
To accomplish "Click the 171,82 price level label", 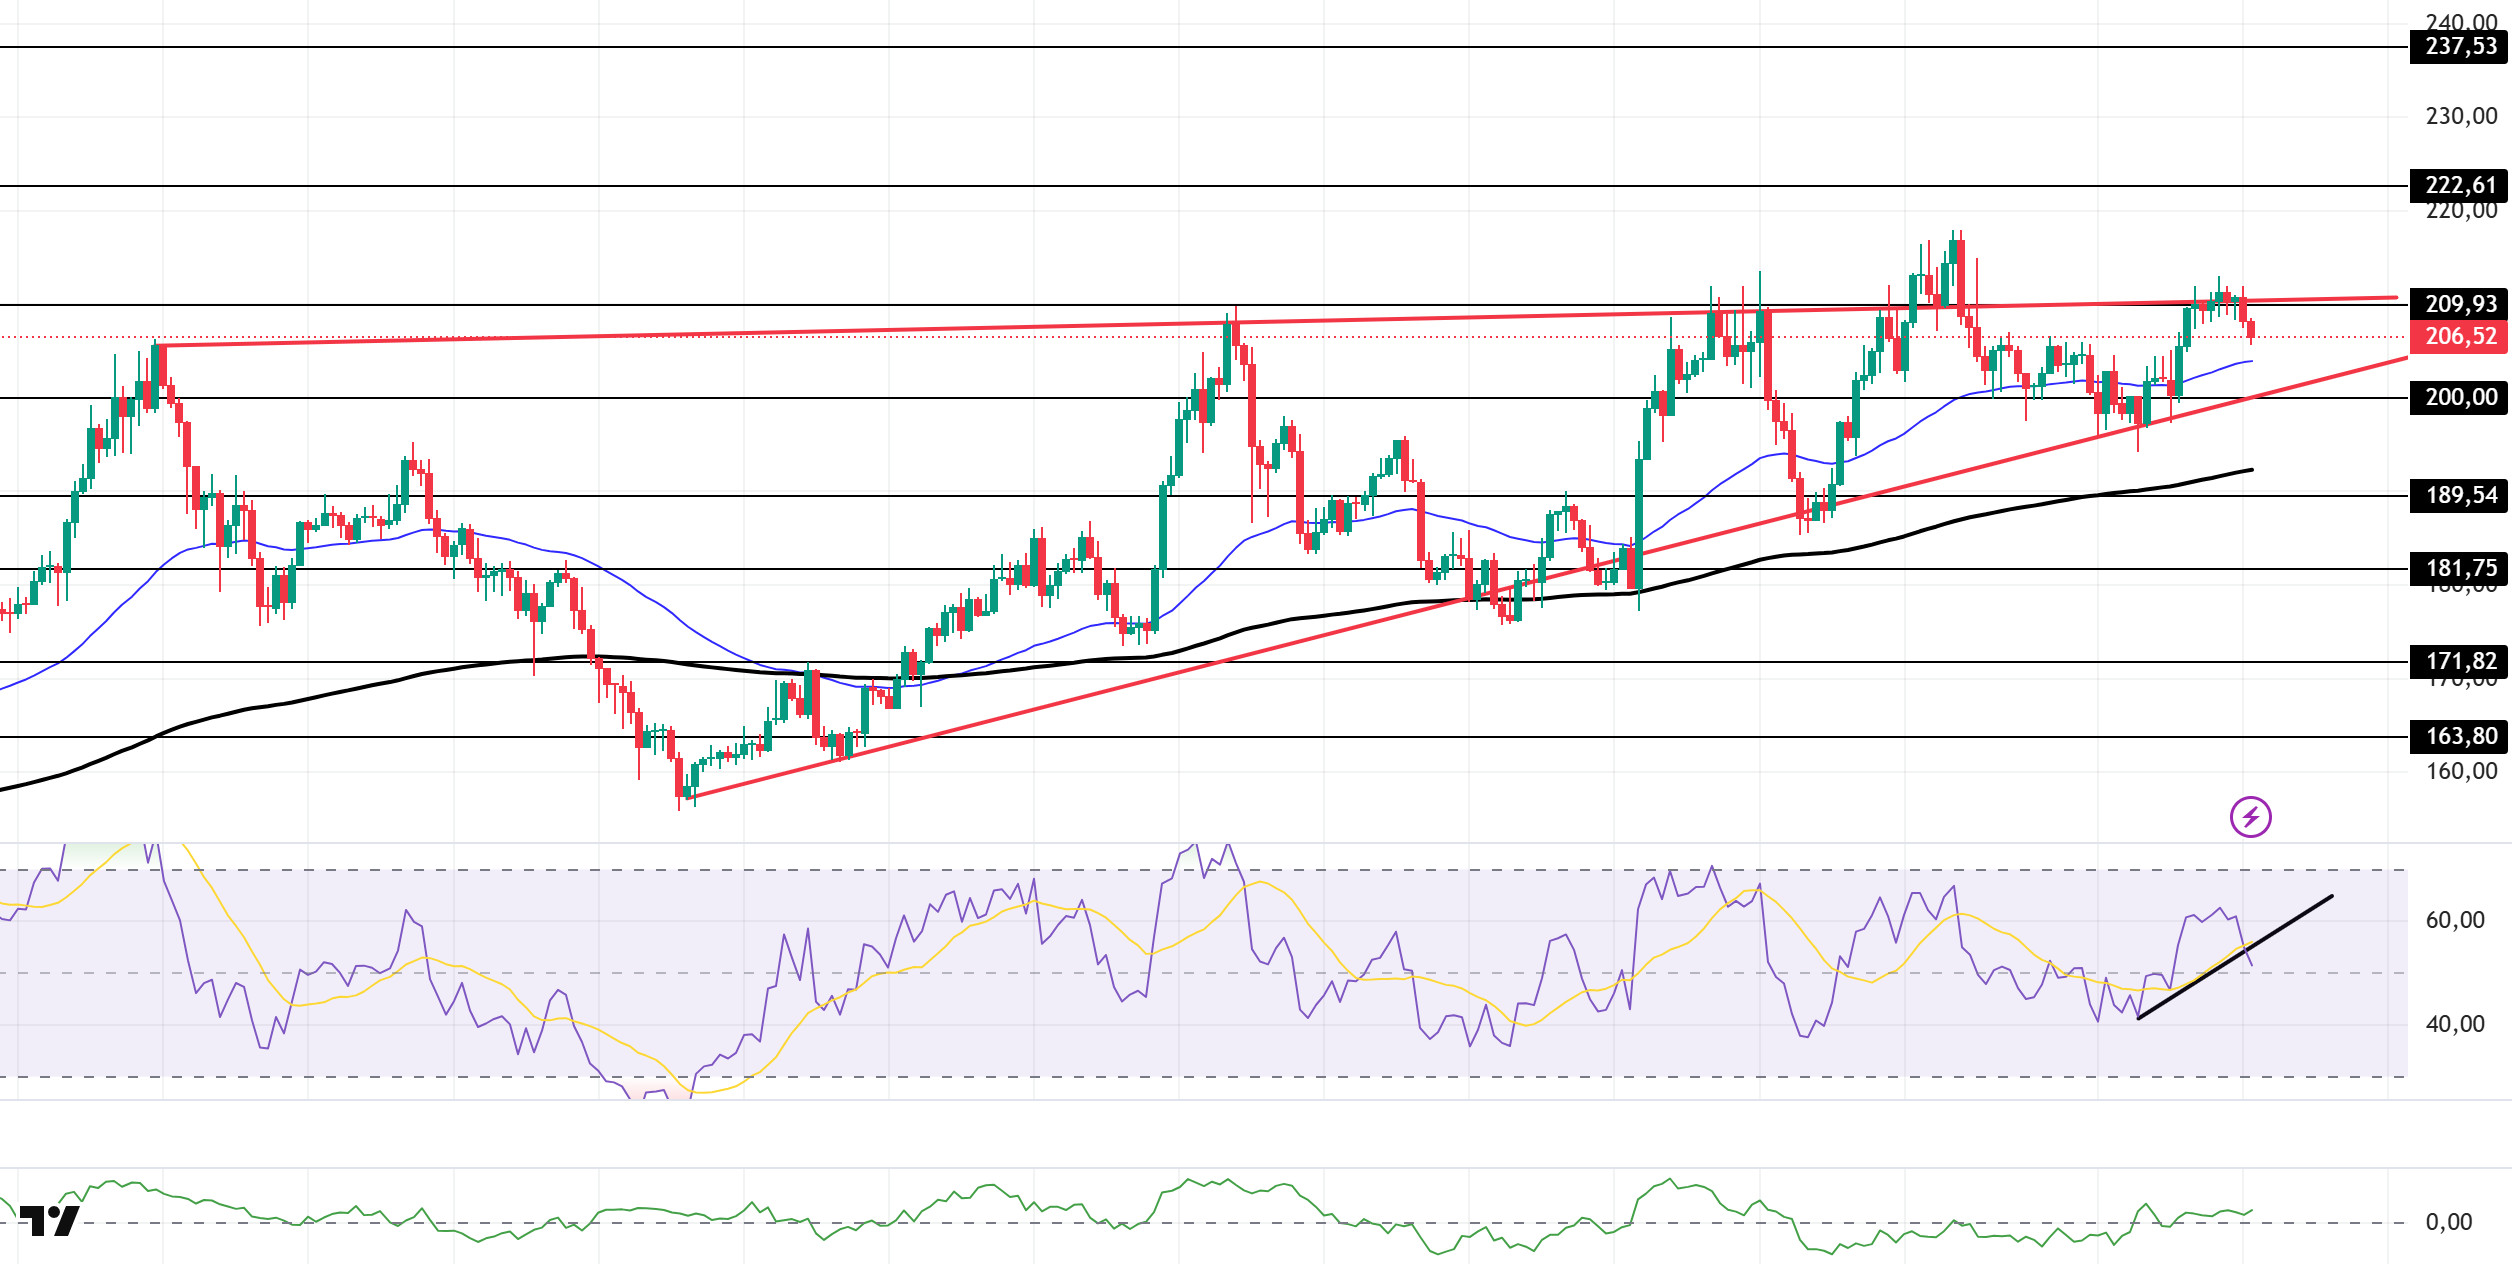I will tap(2459, 661).
